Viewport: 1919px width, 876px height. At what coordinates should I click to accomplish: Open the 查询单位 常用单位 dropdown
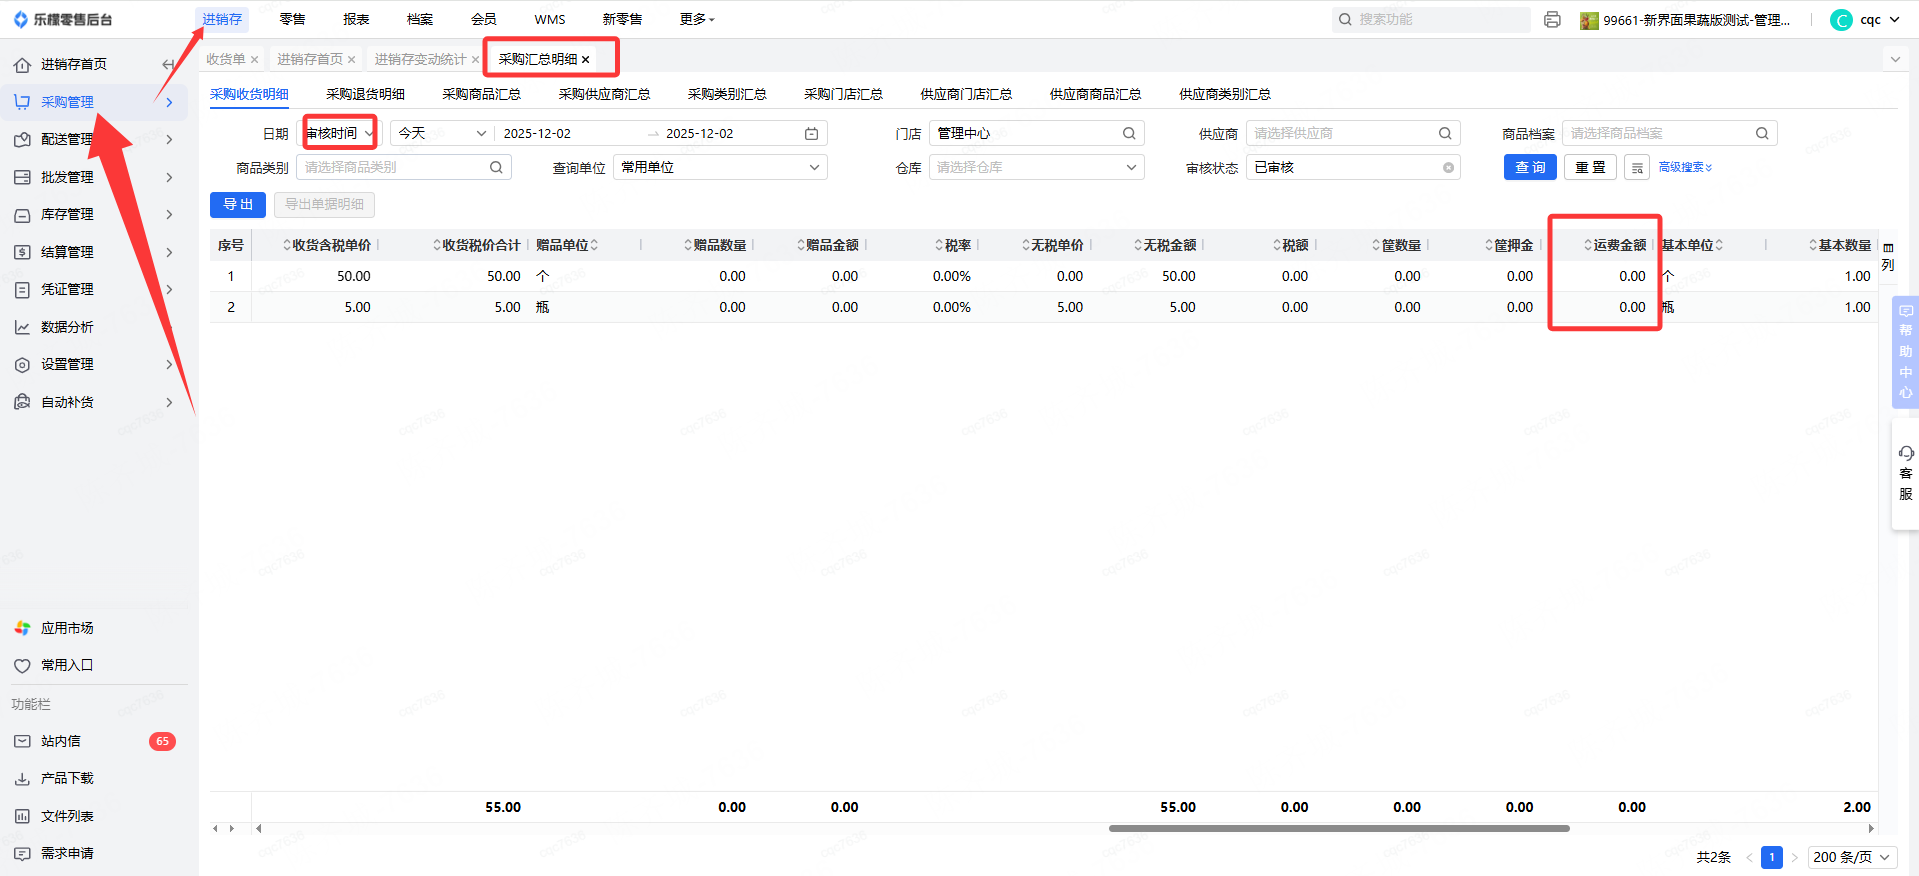720,167
